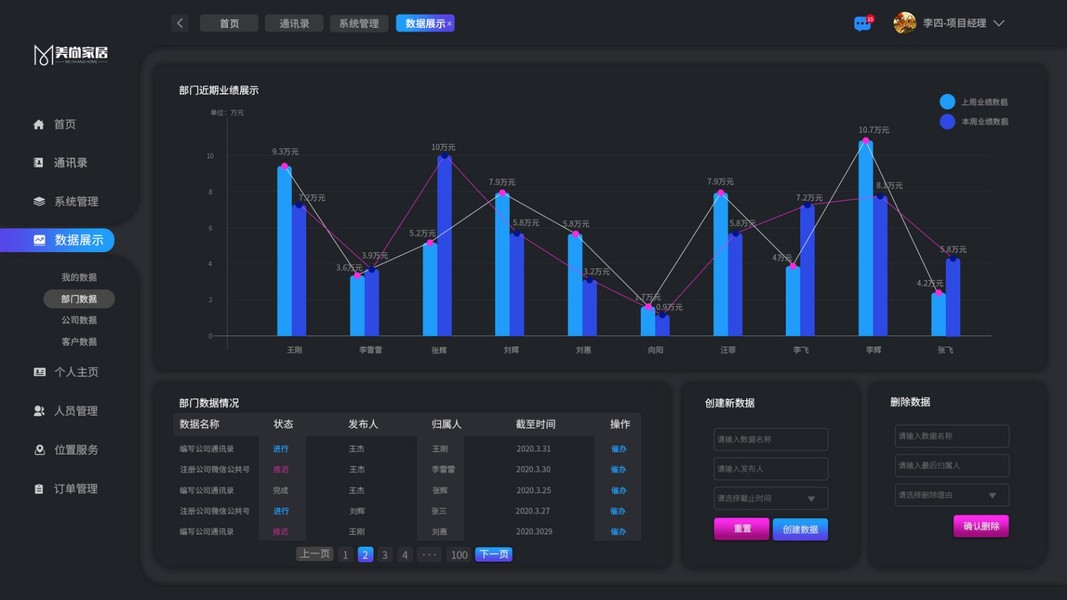Toggle the 上周业绩数据 legend swatch
The height and width of the screenshot is (600, 1067).
[947, 102]
